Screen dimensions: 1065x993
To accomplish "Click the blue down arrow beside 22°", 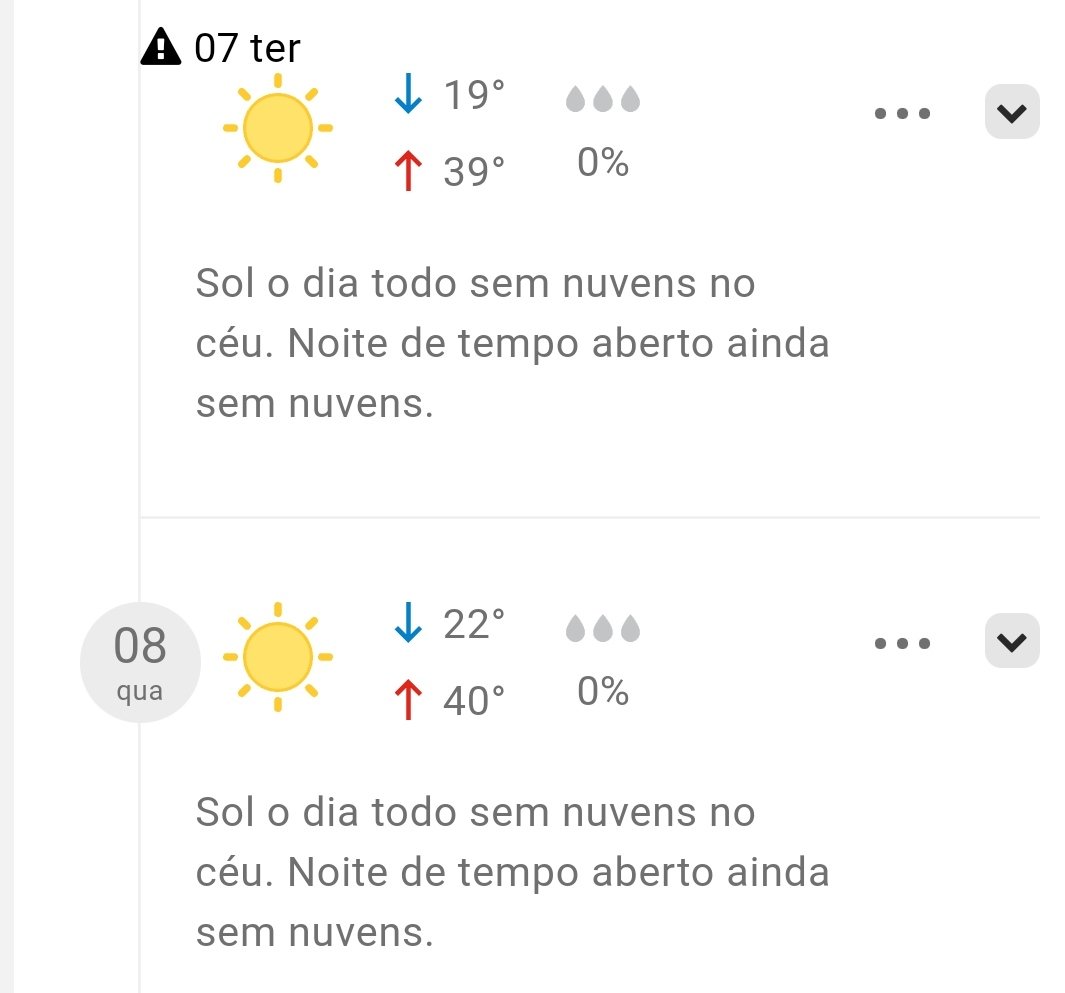I will (x=408, y=622).
